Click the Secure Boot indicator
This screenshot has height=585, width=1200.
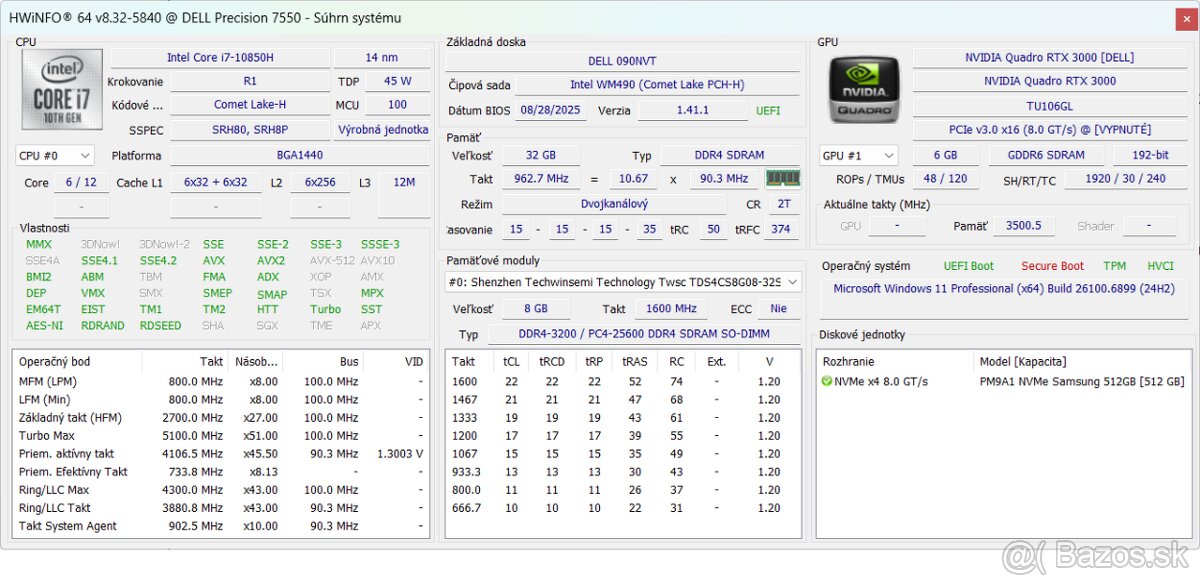1052,266
